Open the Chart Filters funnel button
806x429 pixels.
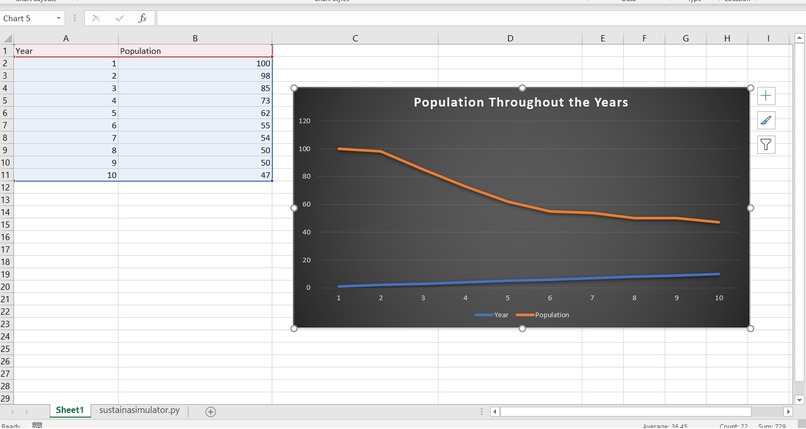point(766,145)
